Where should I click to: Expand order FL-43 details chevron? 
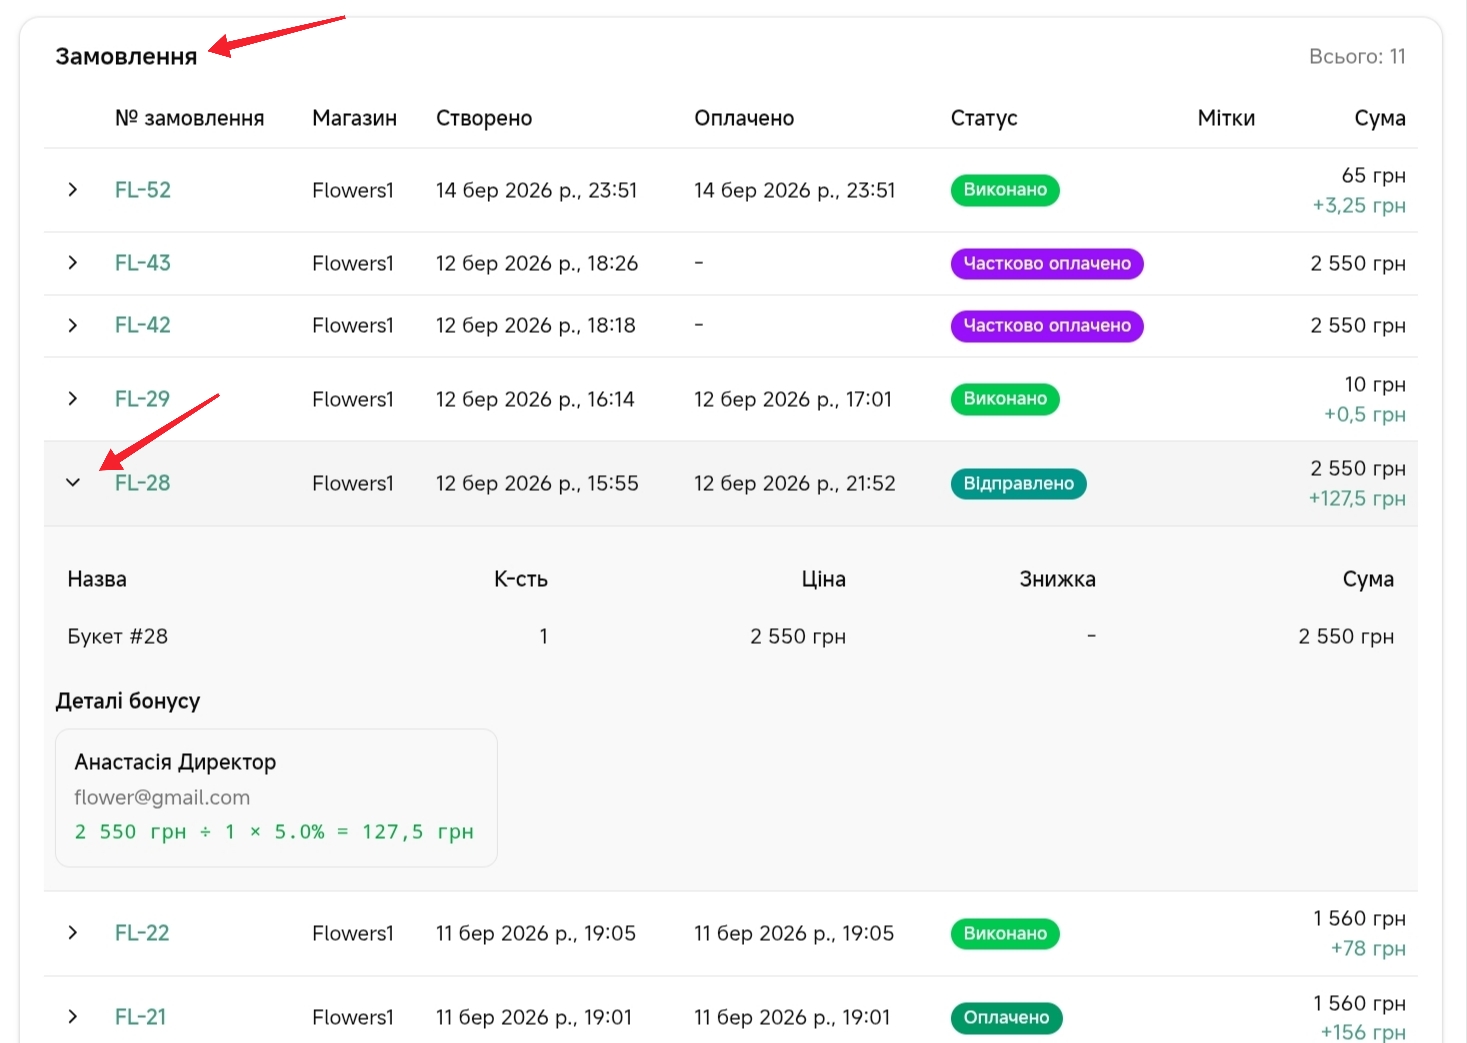[72, 263]
